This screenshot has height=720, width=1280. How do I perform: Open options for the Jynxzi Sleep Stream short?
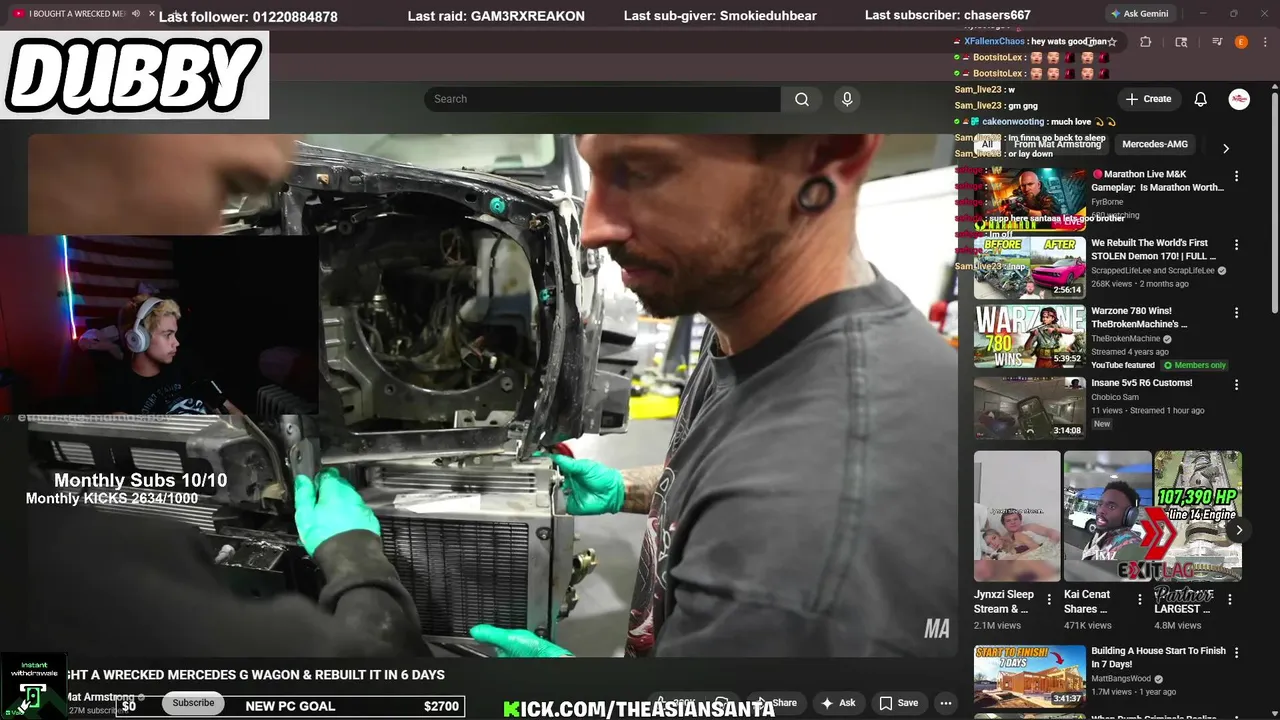pos(1049,600)
